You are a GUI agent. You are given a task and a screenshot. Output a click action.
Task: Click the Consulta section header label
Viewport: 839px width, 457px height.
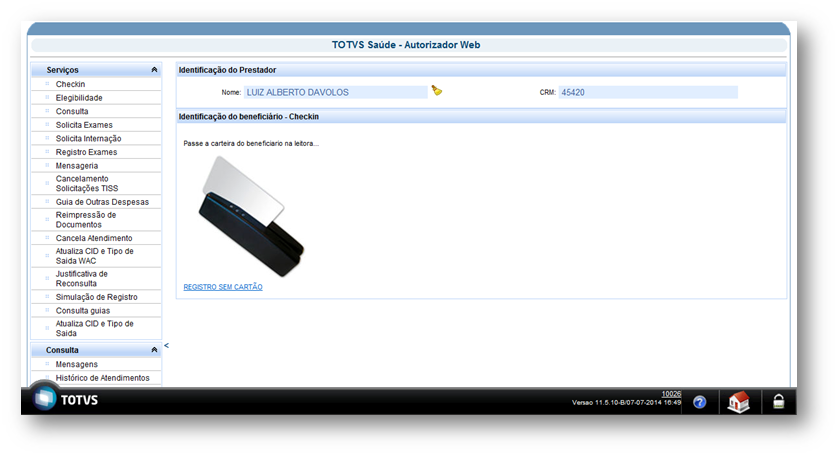tap(62, 350)
